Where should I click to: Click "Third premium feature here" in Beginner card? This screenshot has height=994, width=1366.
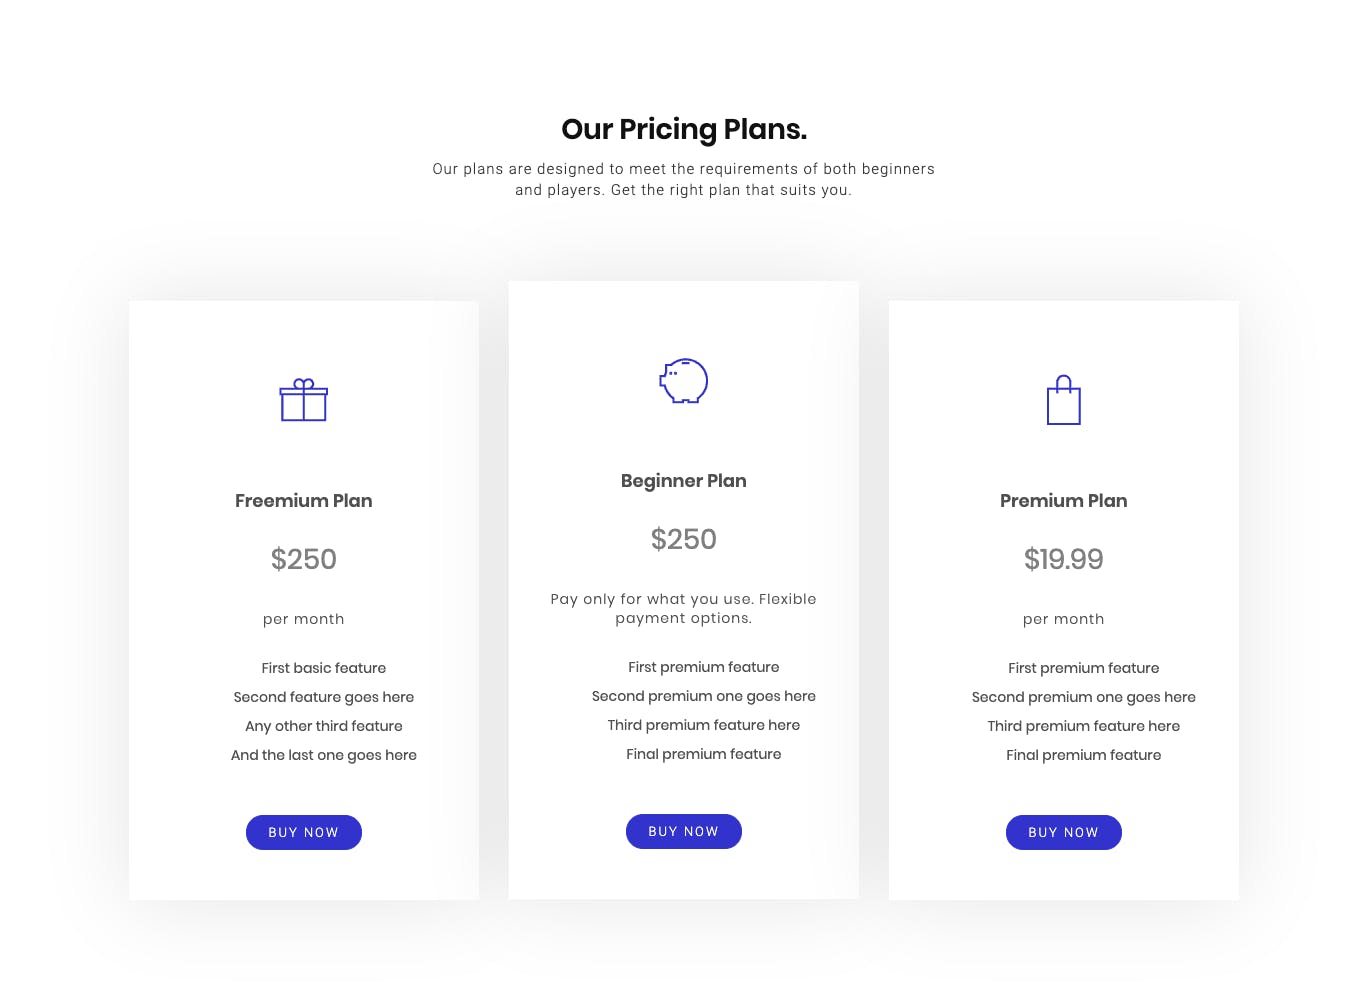[x=704, y=725]
